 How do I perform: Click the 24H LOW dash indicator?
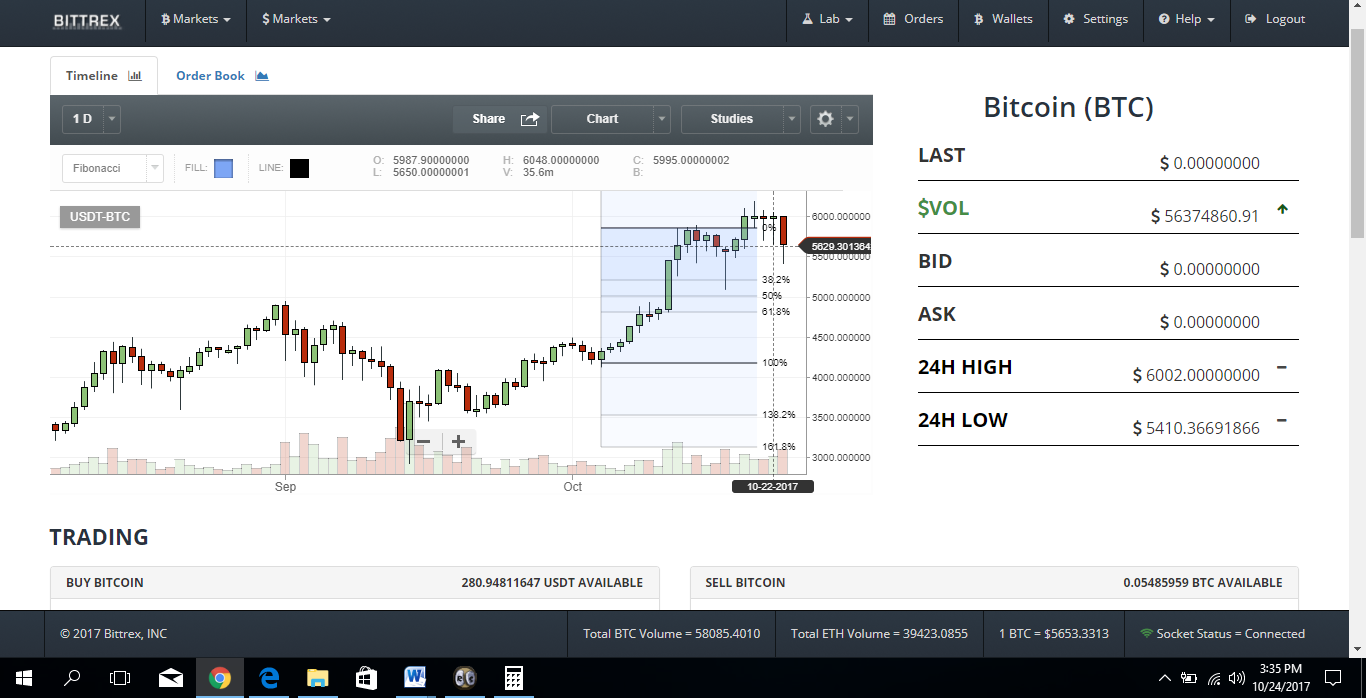point(1282,421)
